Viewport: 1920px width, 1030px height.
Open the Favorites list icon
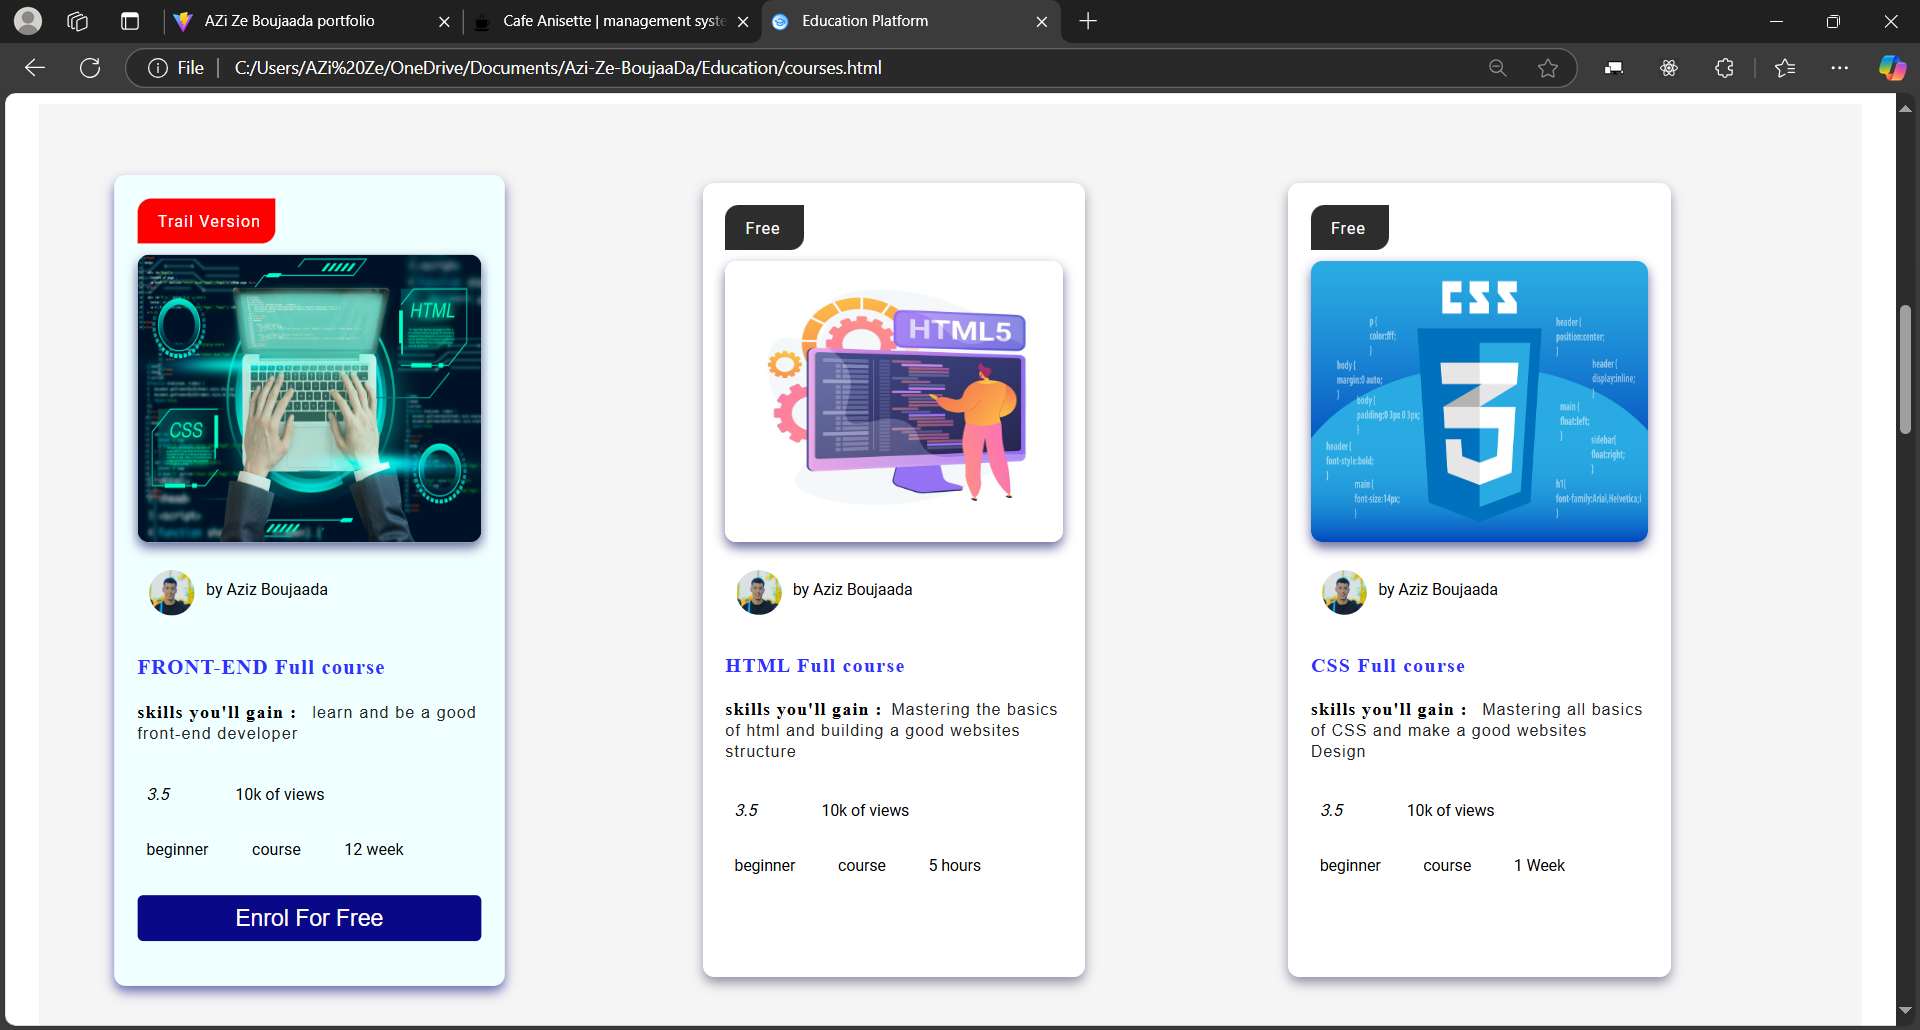[1785, 68]
